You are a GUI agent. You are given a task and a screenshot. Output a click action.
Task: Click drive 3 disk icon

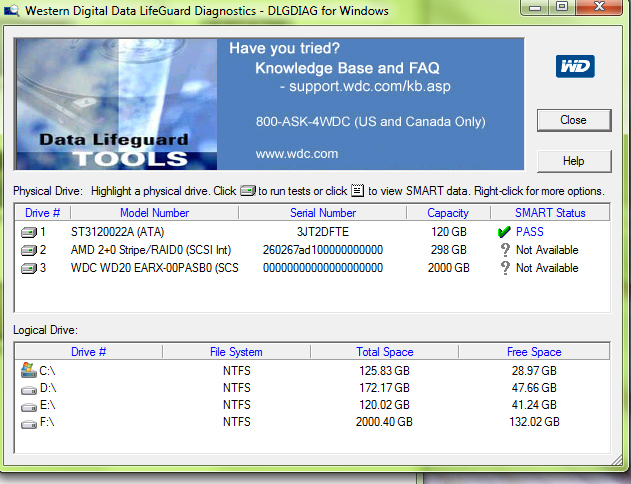tap(28, 268)
